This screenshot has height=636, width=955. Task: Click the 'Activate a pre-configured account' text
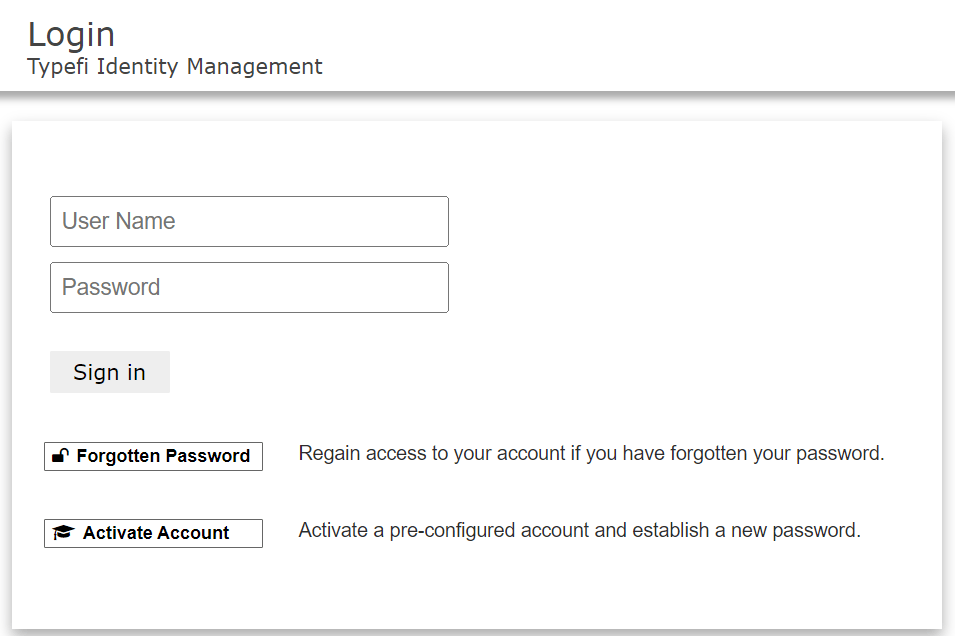click(x=580, y=530)
